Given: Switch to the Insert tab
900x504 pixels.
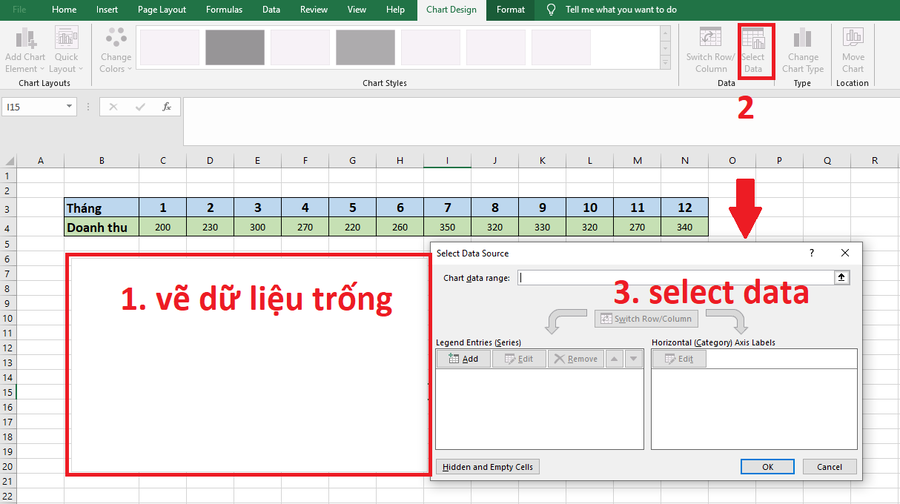Looking at the screenshot, I should pyautogui.click(x=107, y=10).
